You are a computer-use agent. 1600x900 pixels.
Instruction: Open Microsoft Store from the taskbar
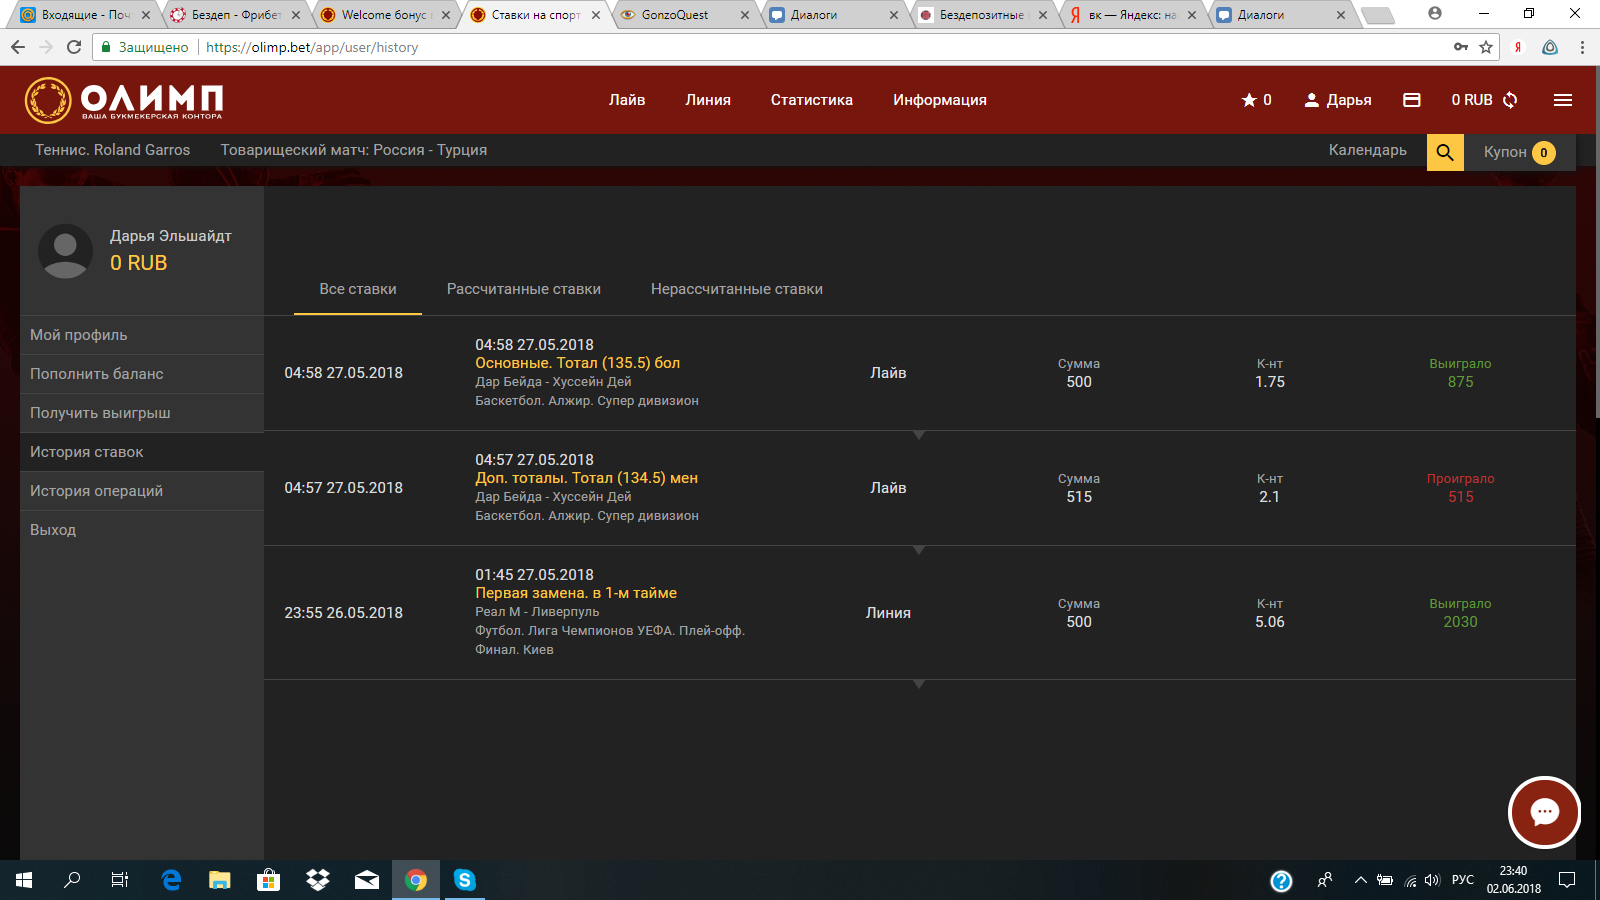pyautogui.click(x=269, y=880)
